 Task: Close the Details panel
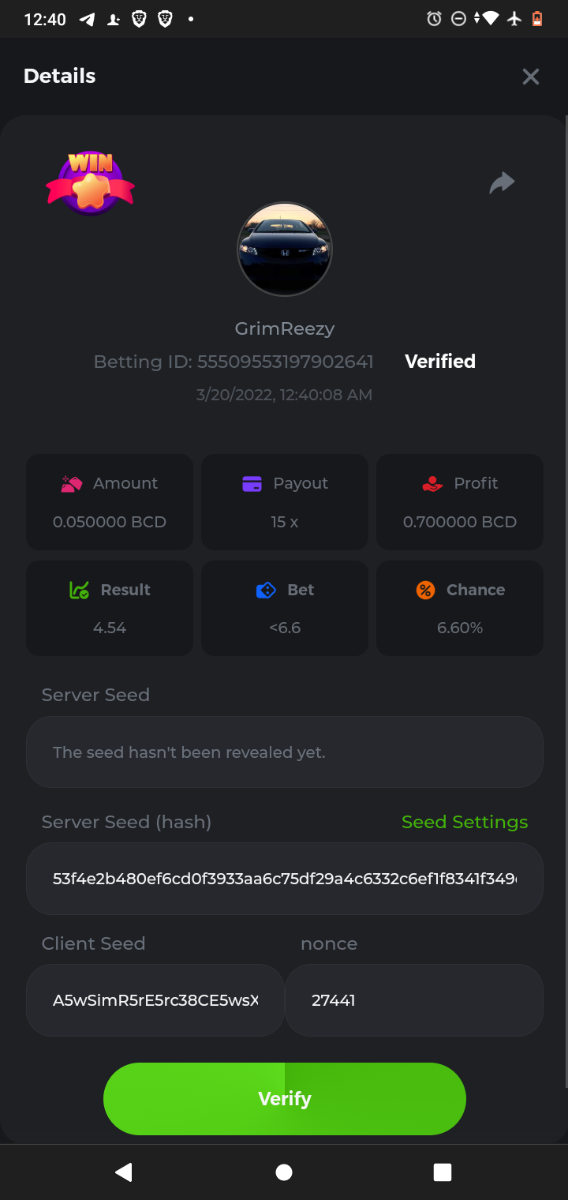click(531, 76)
